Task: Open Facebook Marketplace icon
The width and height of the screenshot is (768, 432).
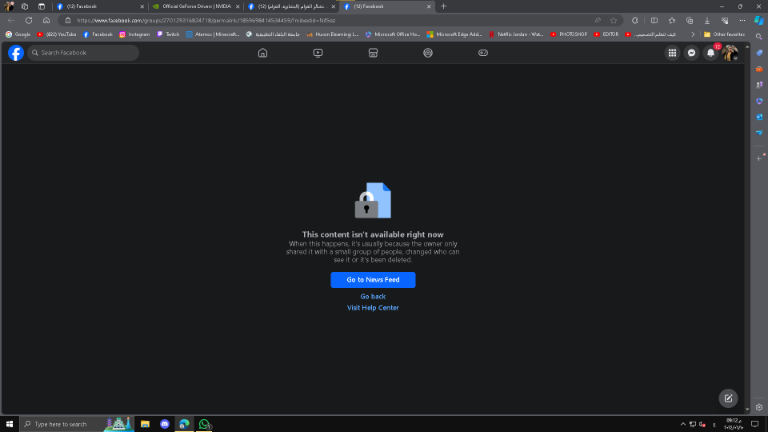Action: (373, 53)
